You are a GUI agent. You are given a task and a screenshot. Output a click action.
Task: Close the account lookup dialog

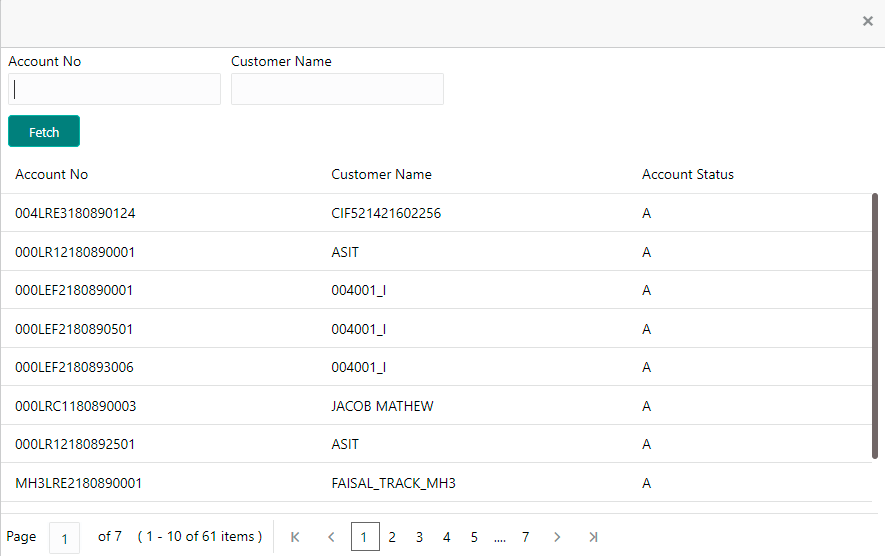(868, 21)
